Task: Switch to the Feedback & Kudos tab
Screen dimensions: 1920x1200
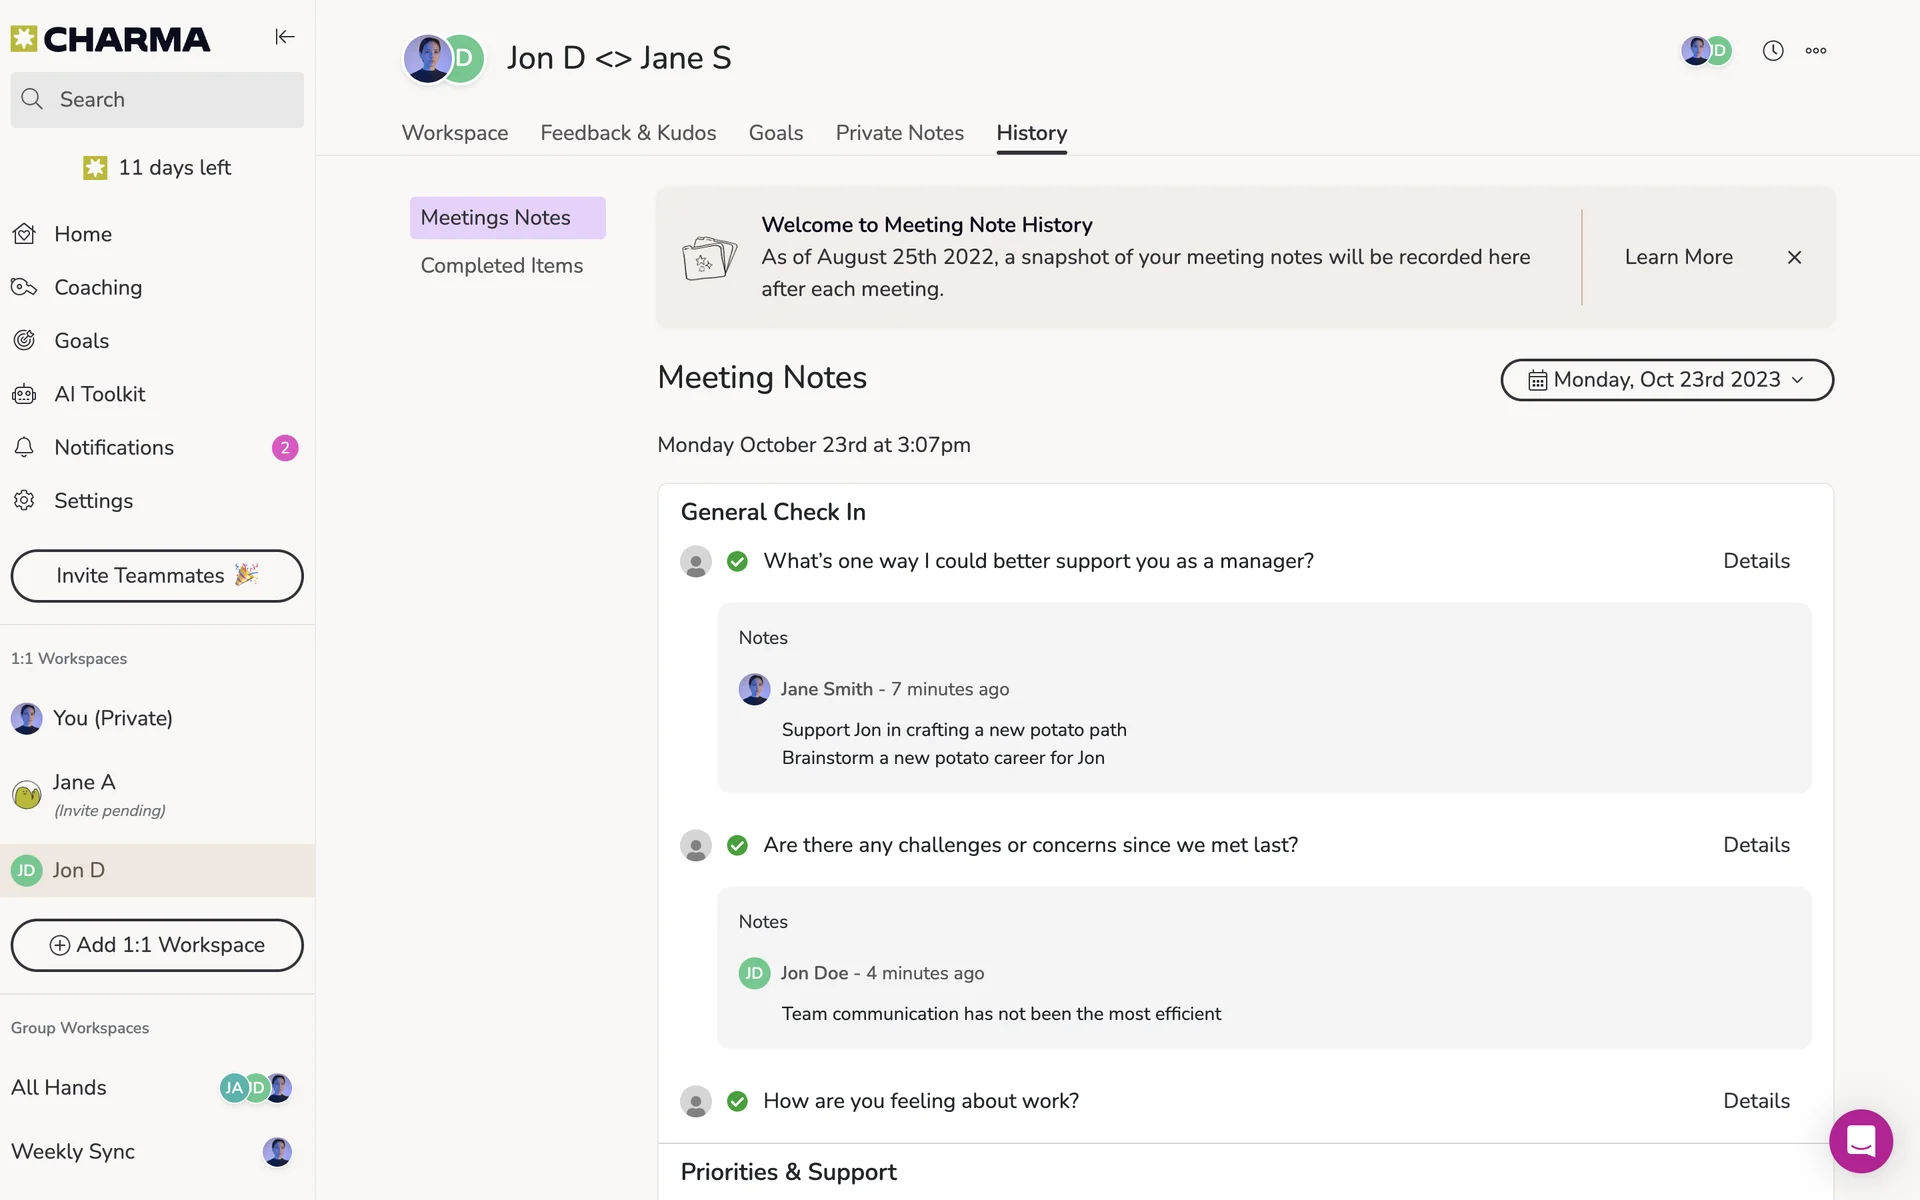Action: coord(628,133)
